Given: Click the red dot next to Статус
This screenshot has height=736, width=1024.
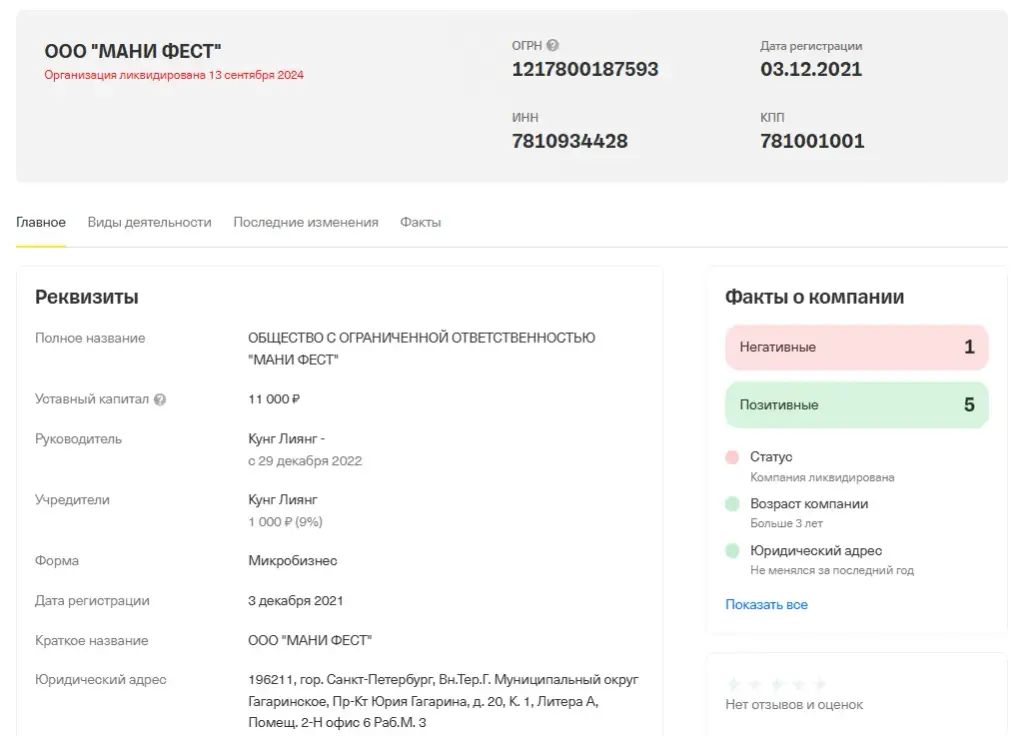Looking at the screenshot, I should (732, 457).
